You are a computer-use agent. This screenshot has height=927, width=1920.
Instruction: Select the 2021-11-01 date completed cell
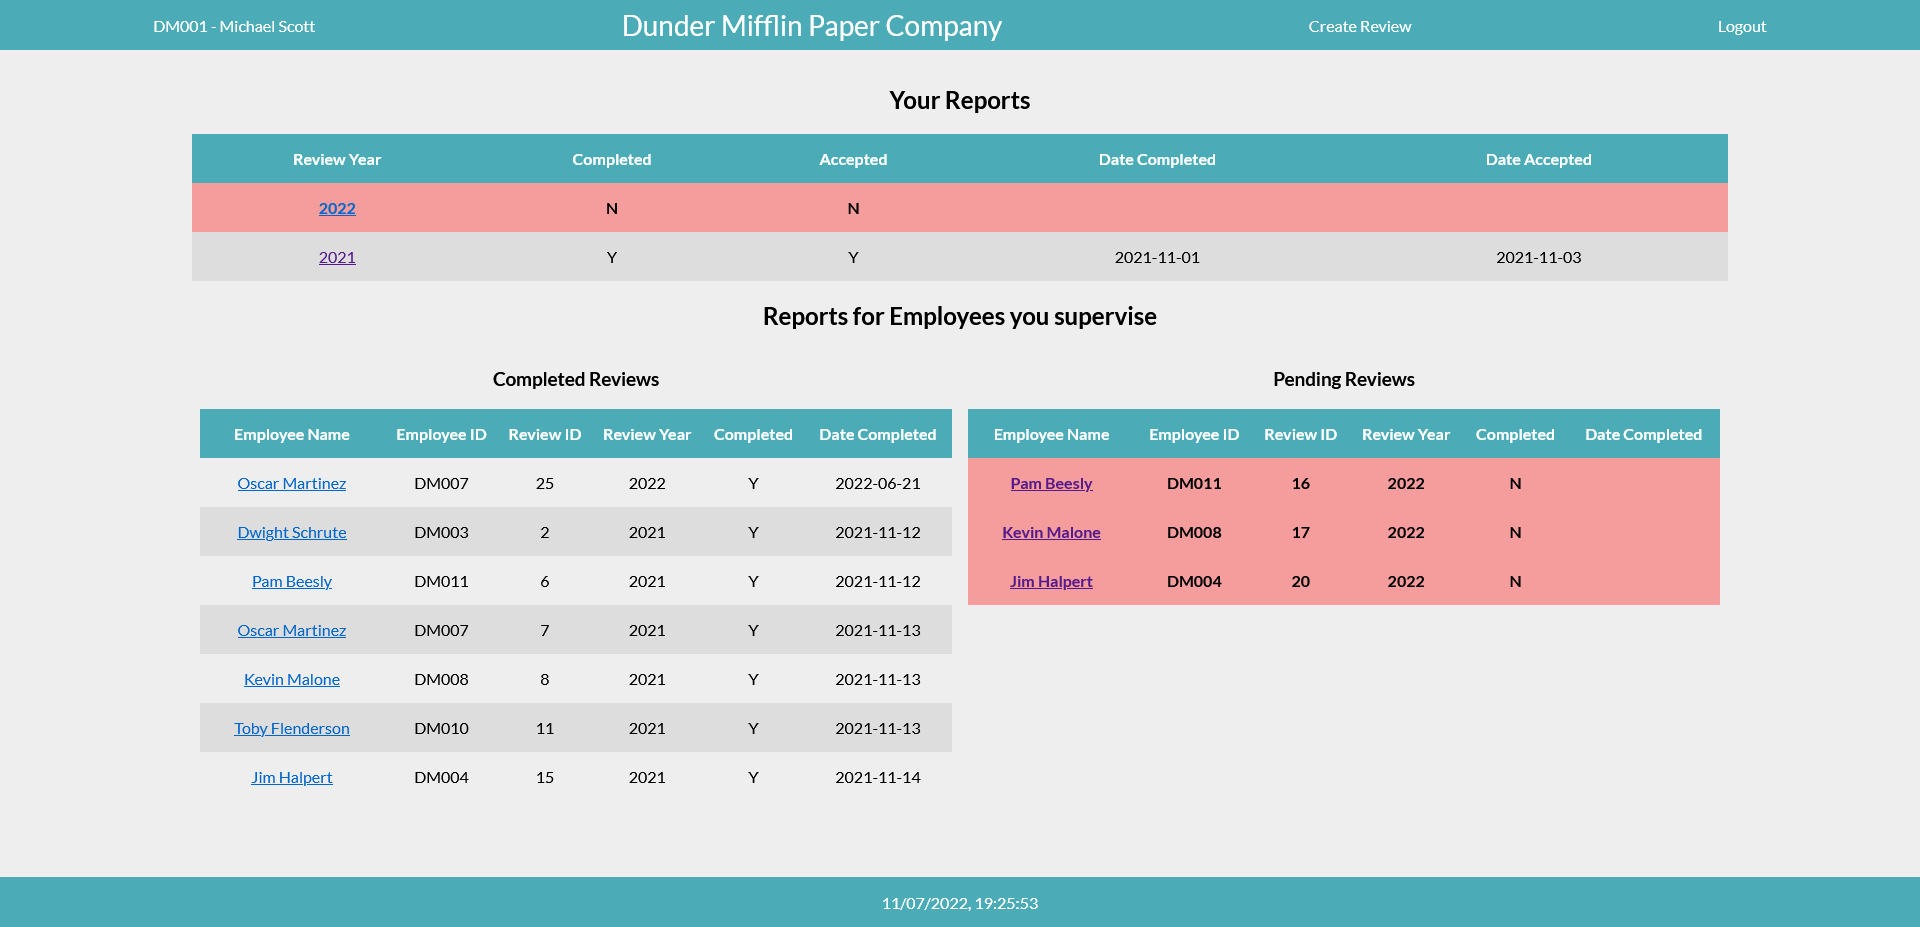pos(1157,257)
